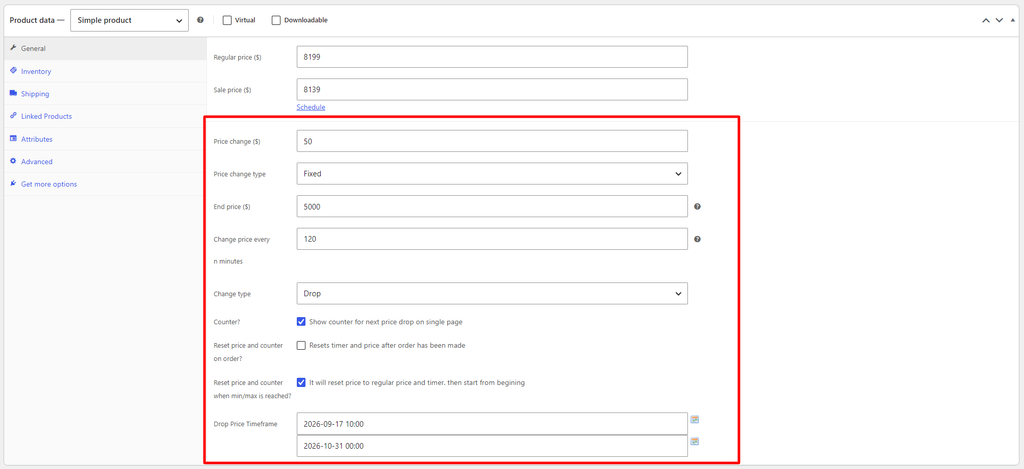Move Product data panel down
1024x469 pixels.
pos(999,20)
